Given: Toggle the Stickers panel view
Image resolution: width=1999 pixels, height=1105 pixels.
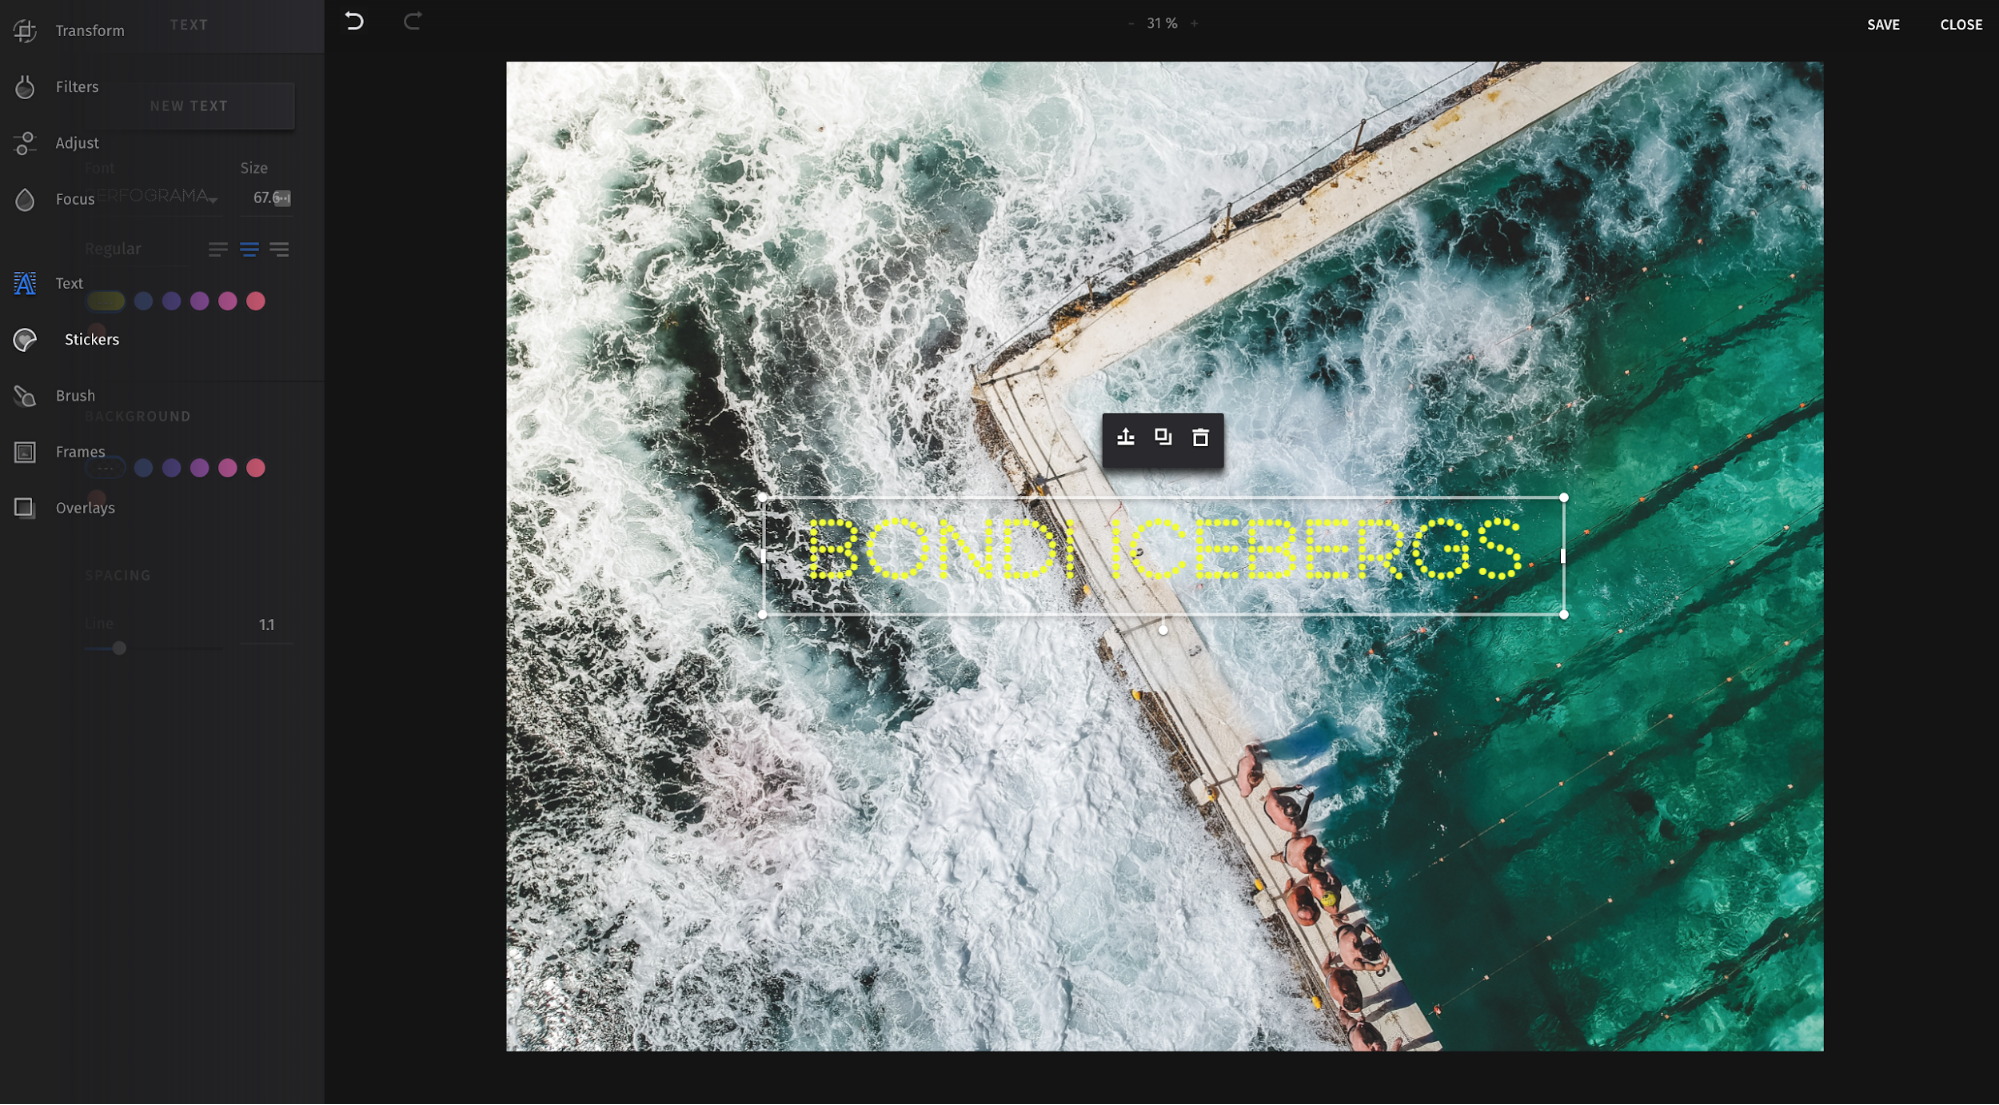Looking at the screenshot, I should pyautogui.click(x=91, y=339).
